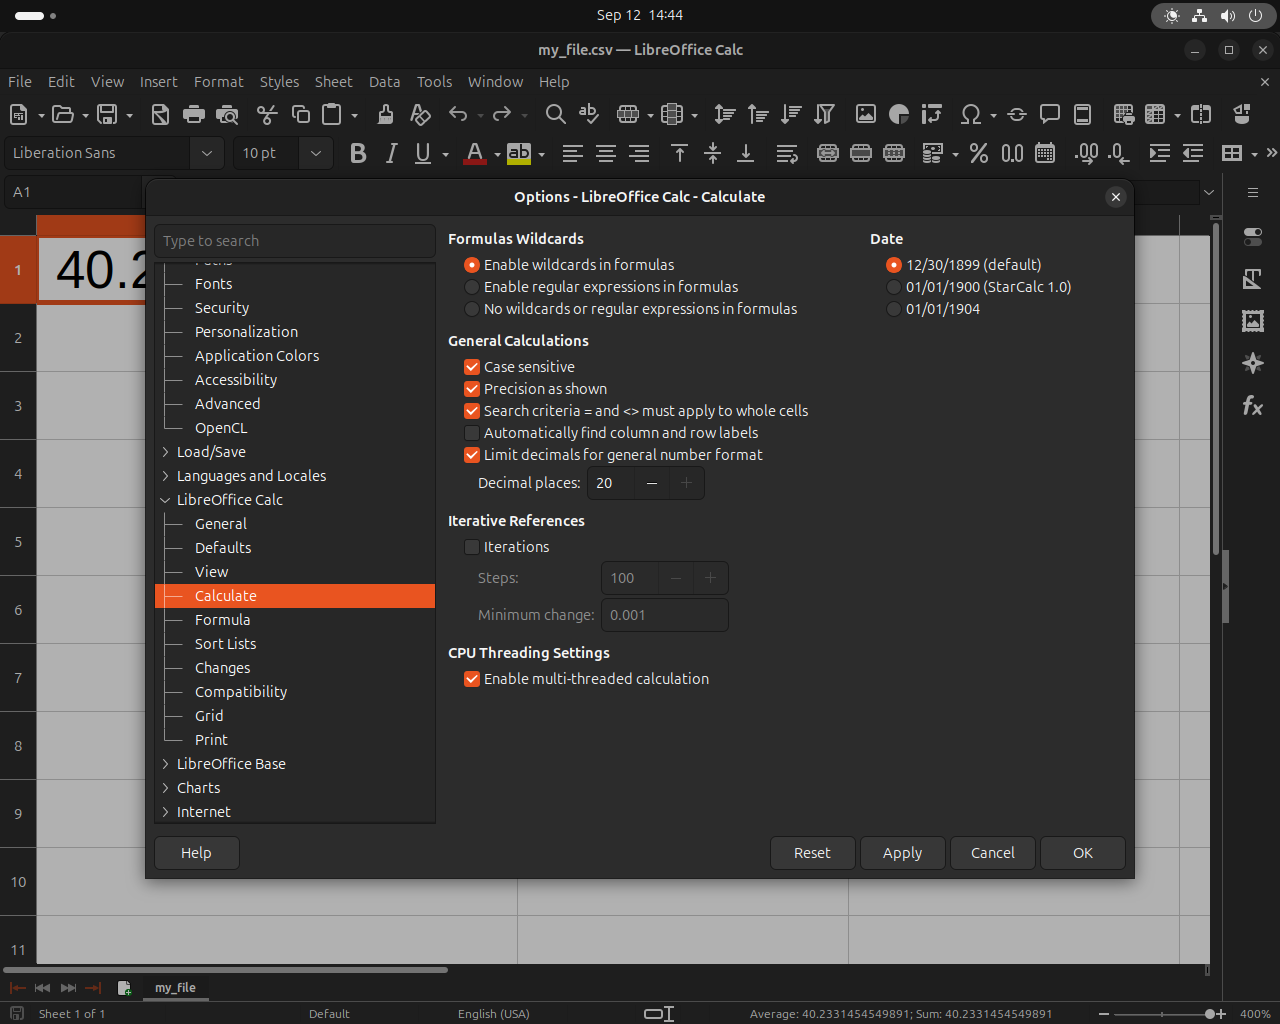Click the Format as percent icon
The width and height of the screenshot is (1280, 1024).
[979, 153]
